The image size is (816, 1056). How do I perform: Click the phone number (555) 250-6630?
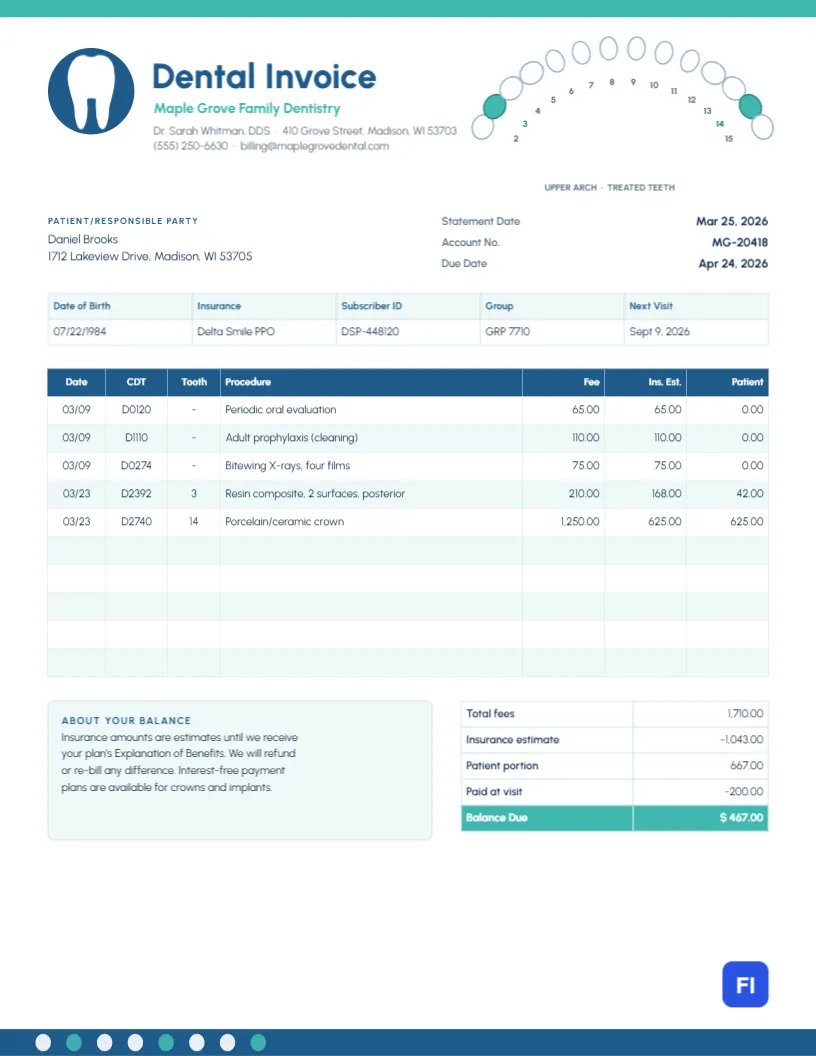coord(191,145)
